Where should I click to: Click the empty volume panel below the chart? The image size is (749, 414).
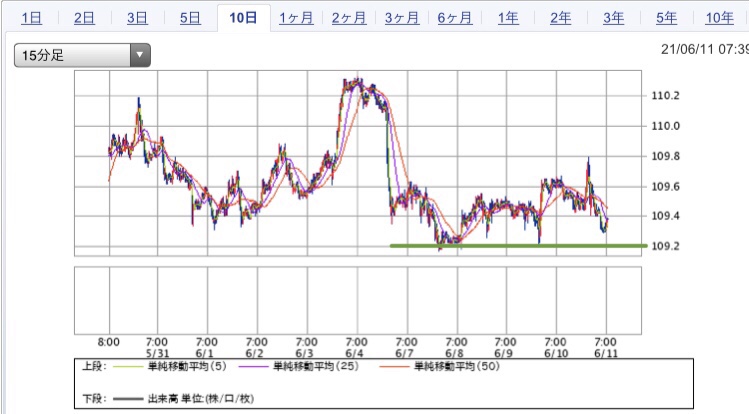click(x=358, y=300)
